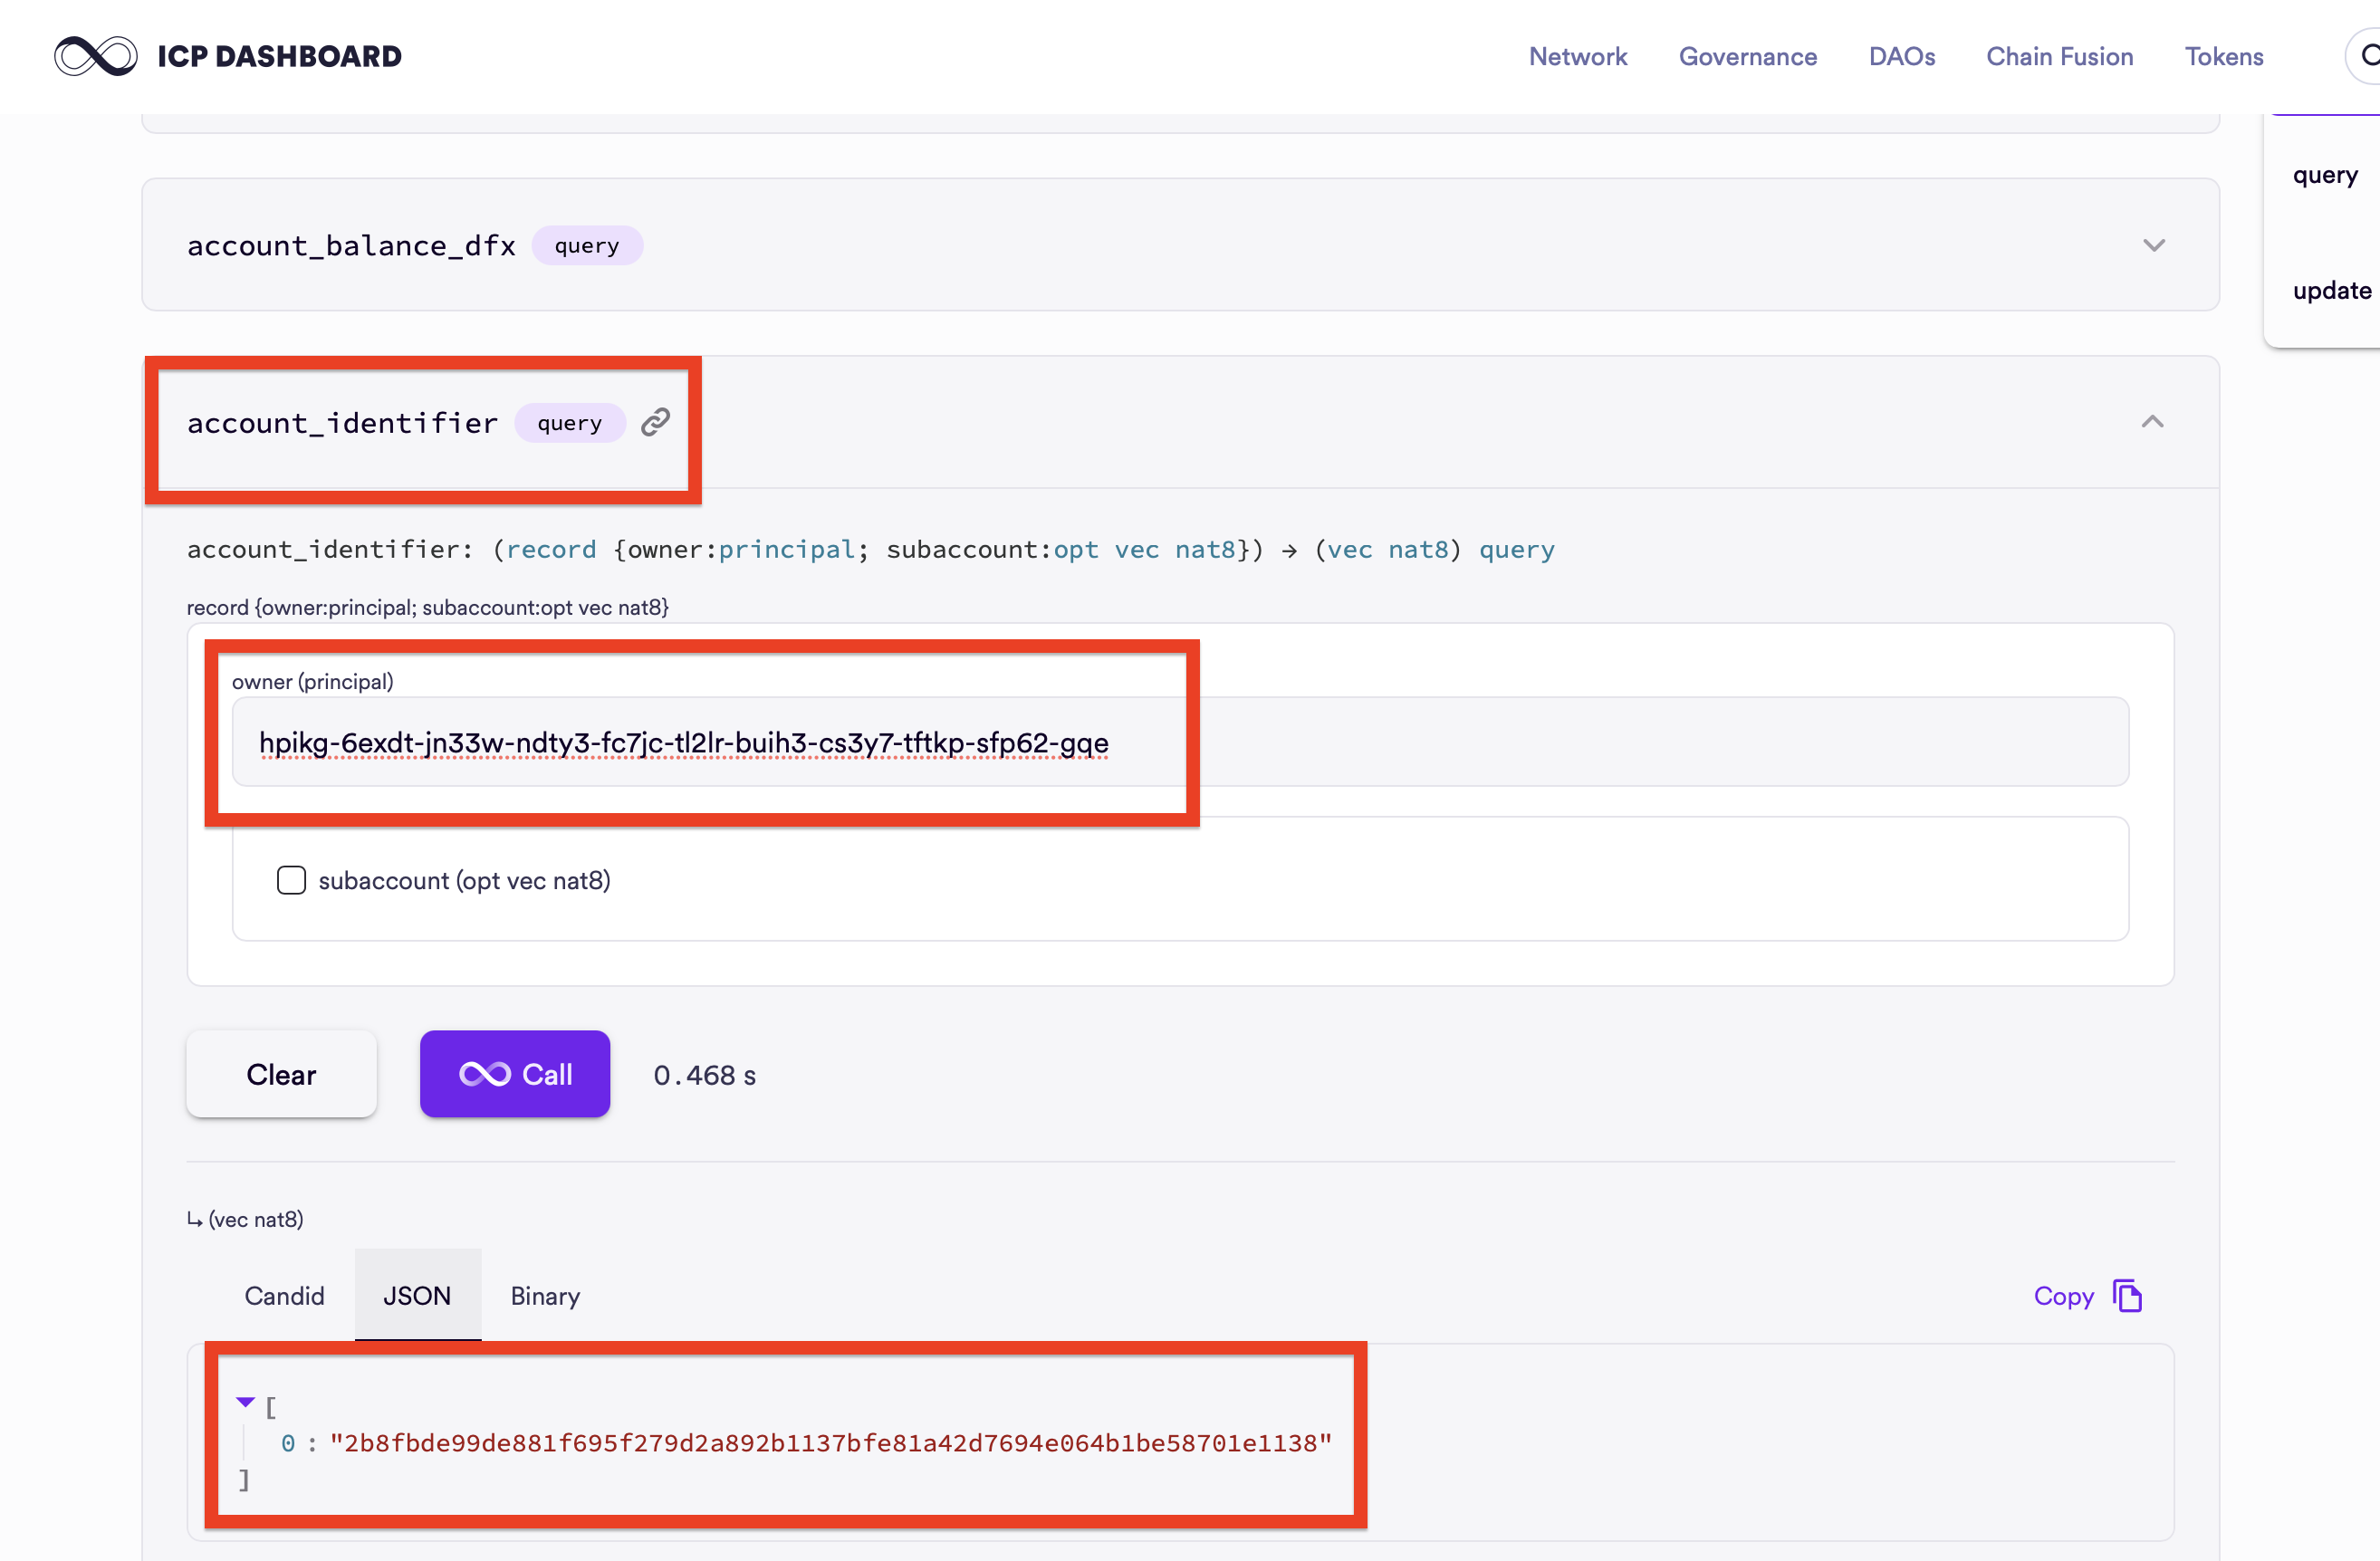Collapse the account_identifier method panel
The image size is (2380, 1561).
[2152, 422]
